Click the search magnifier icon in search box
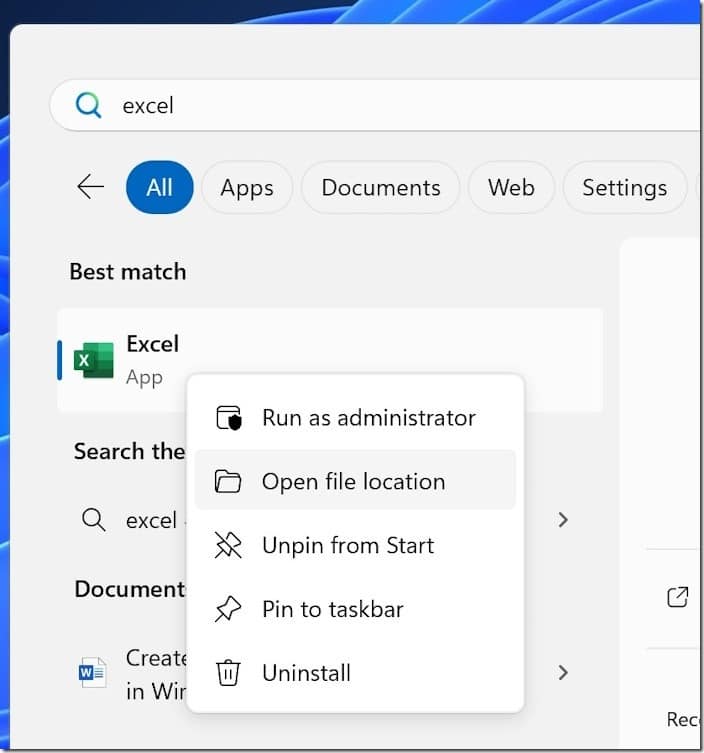 tap(88, 105)
